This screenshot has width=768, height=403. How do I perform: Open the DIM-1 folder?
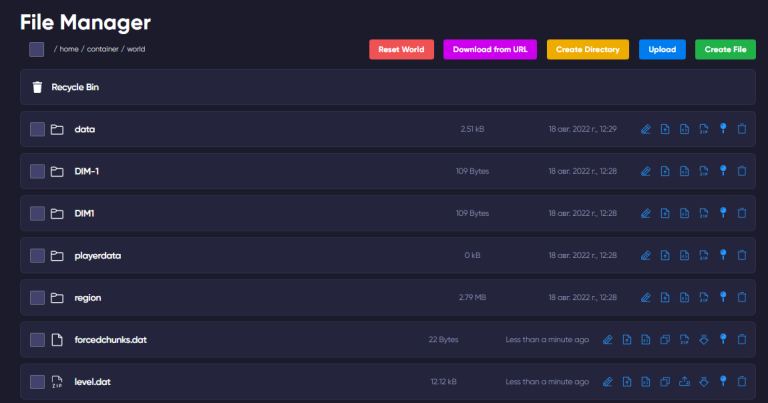pyautogui.click(x=87, y=171)
